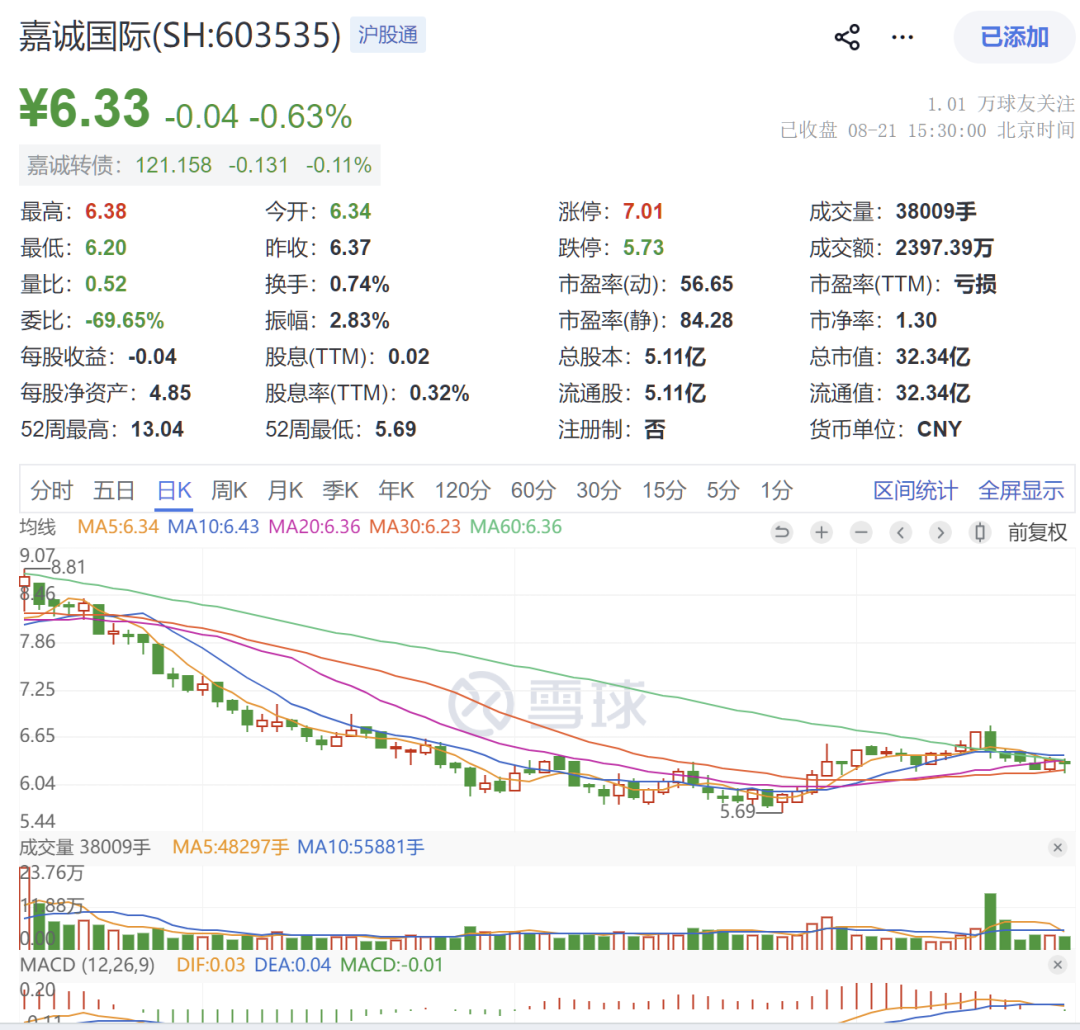Image resolution: width=1080 pixels, height=1030 pixels.
Task: Switch to 五日 chart tab
Action: [x=114, y=491]
